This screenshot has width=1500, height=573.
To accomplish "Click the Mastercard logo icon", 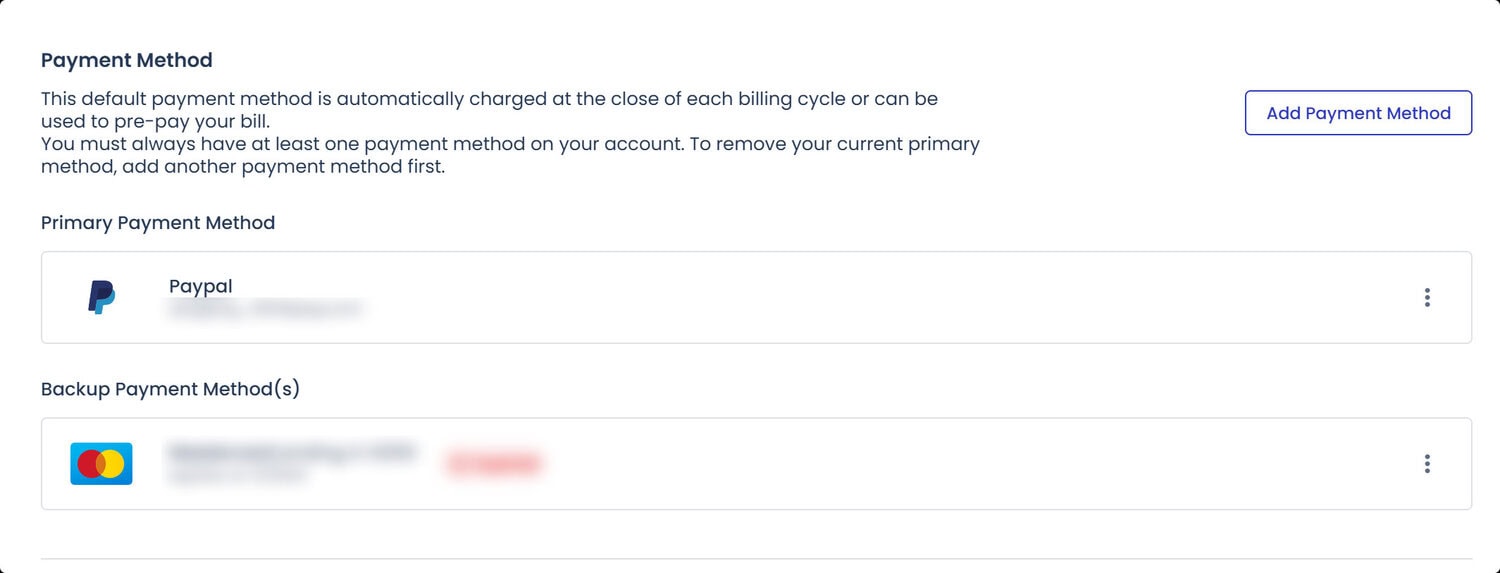I will coord(101,464).
